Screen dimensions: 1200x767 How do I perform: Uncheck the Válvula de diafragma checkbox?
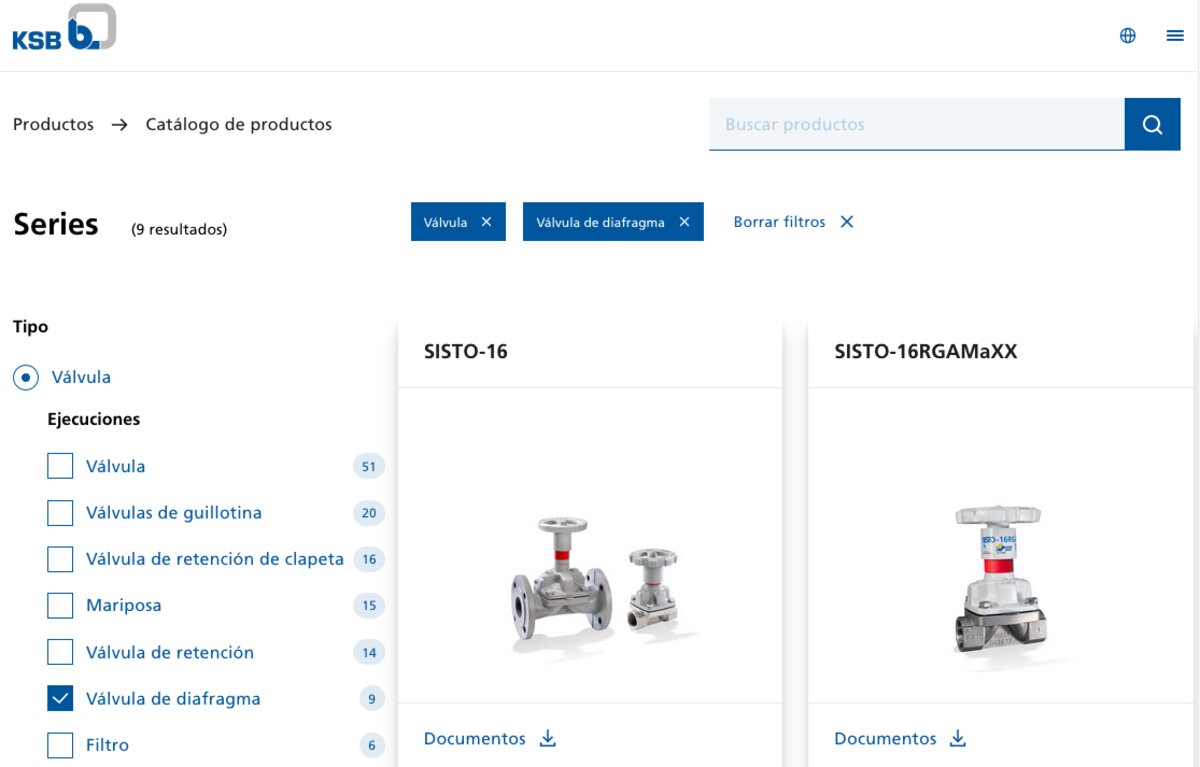coord(60,698)
